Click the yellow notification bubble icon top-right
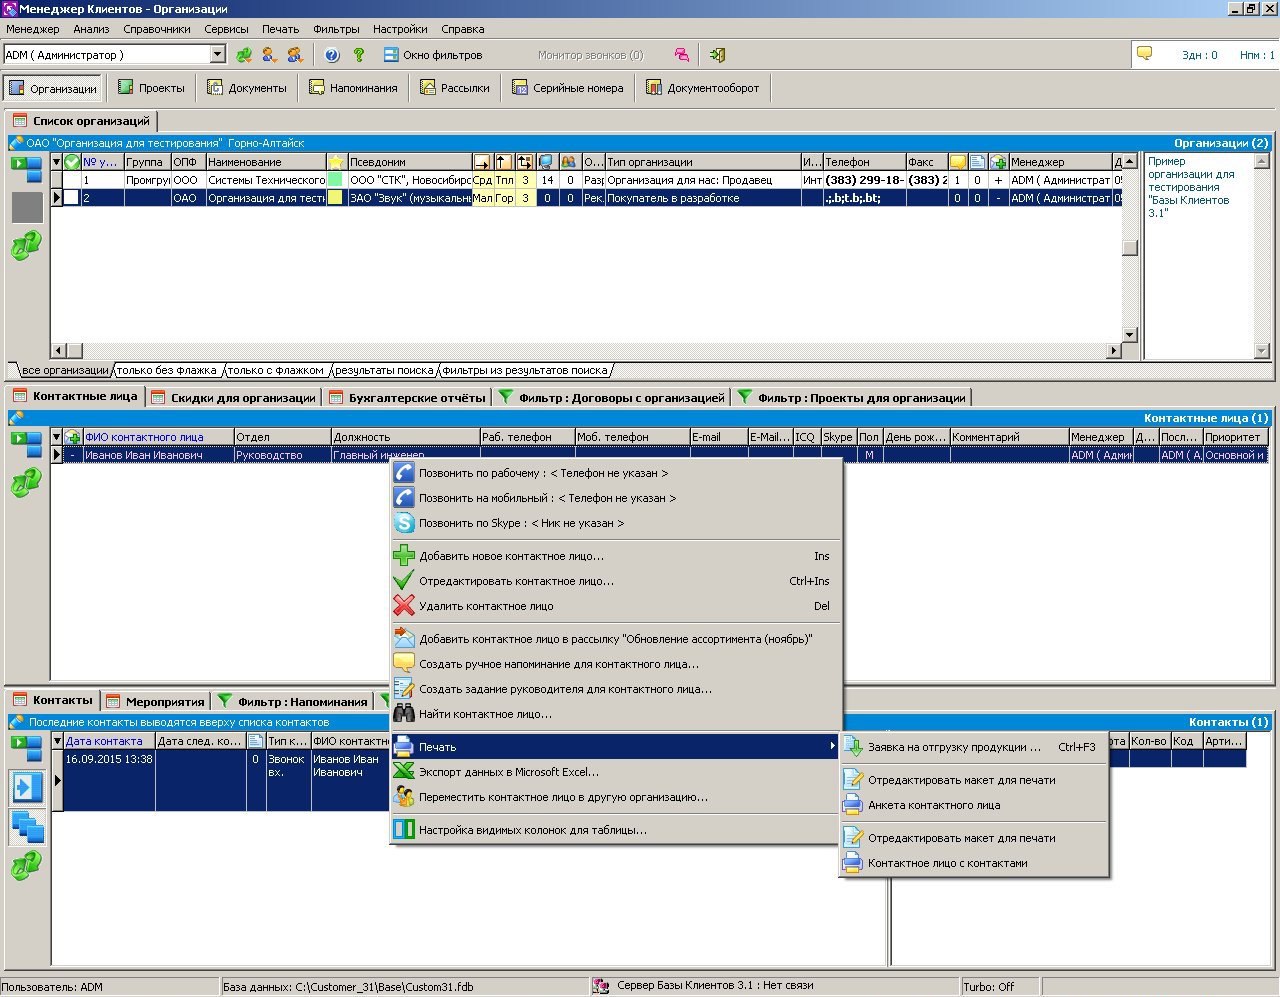 [x=1145, y=54]
